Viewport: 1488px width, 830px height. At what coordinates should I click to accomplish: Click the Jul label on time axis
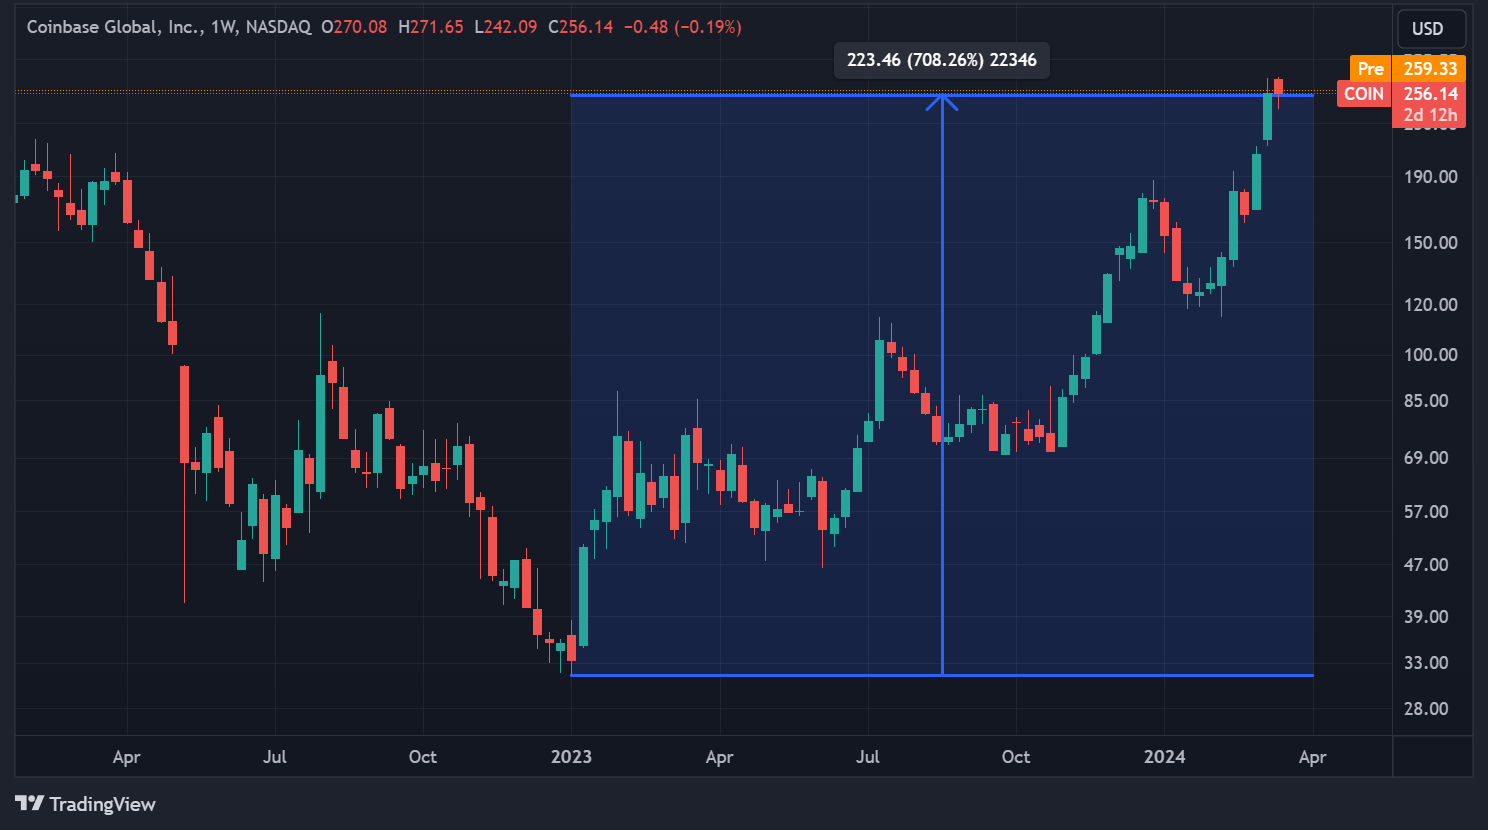(x=274, y=757)
